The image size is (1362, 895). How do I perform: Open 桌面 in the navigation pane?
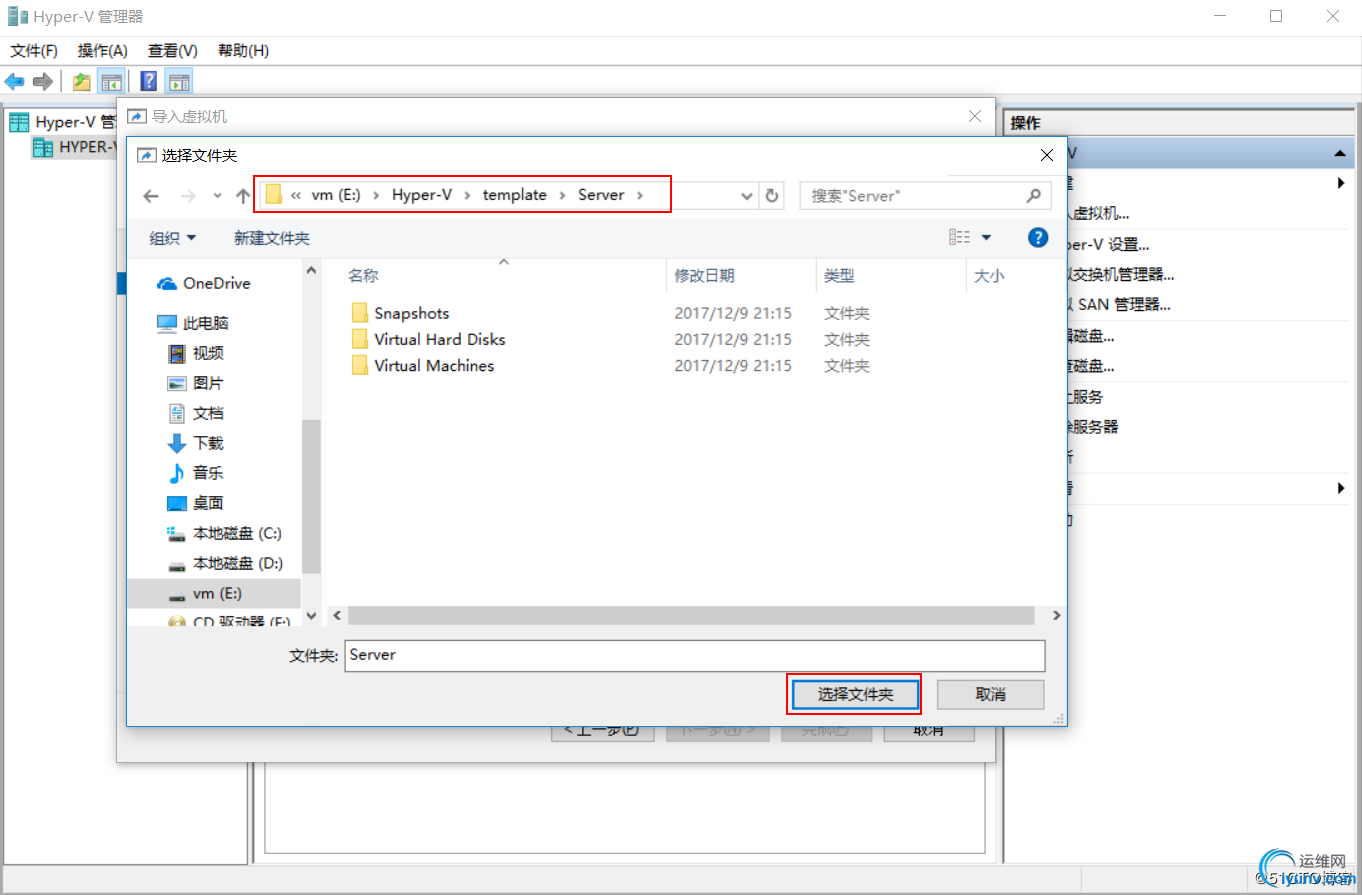click(195, 503)
